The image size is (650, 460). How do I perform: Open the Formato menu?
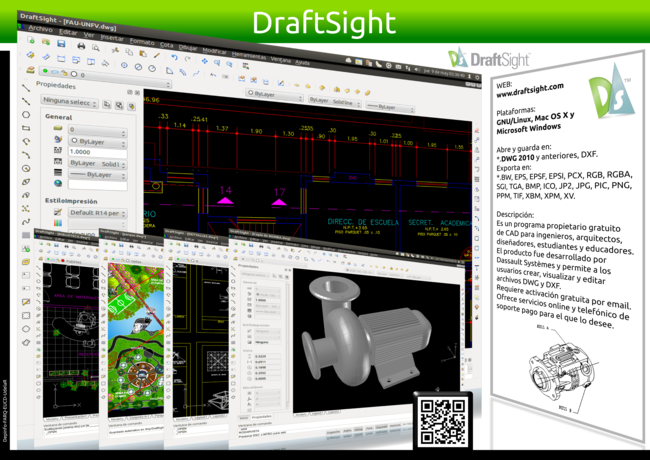pyautogui.click(x=142, y=41)
